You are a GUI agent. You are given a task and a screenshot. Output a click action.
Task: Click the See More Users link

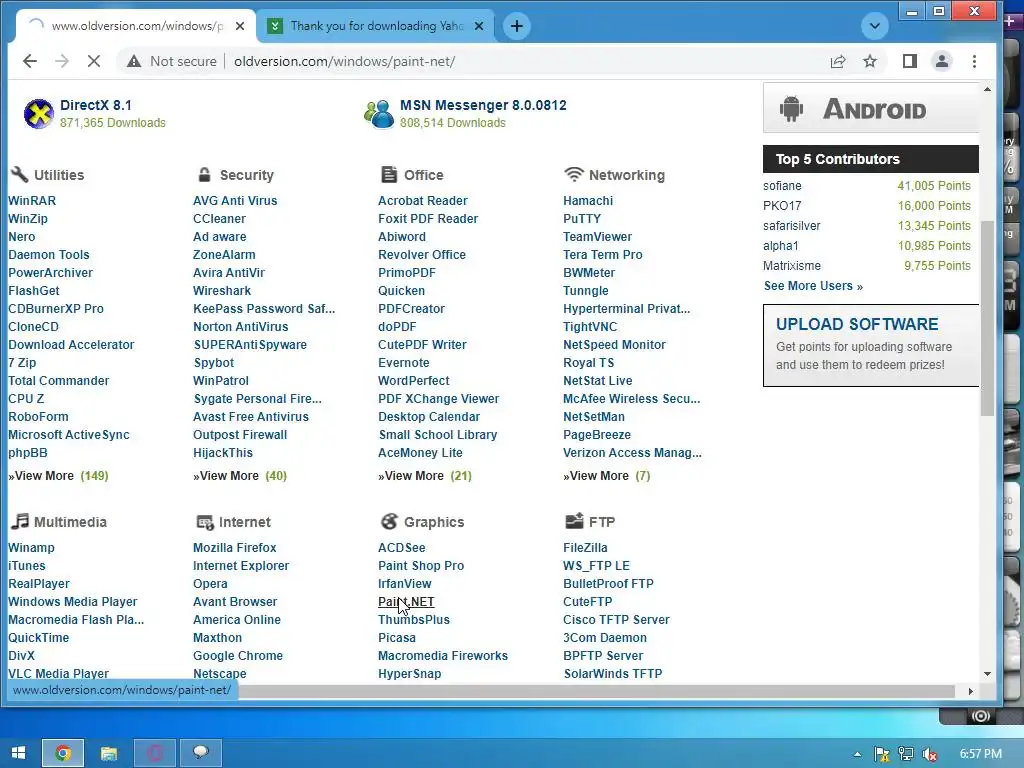click(x=813, y=285)
